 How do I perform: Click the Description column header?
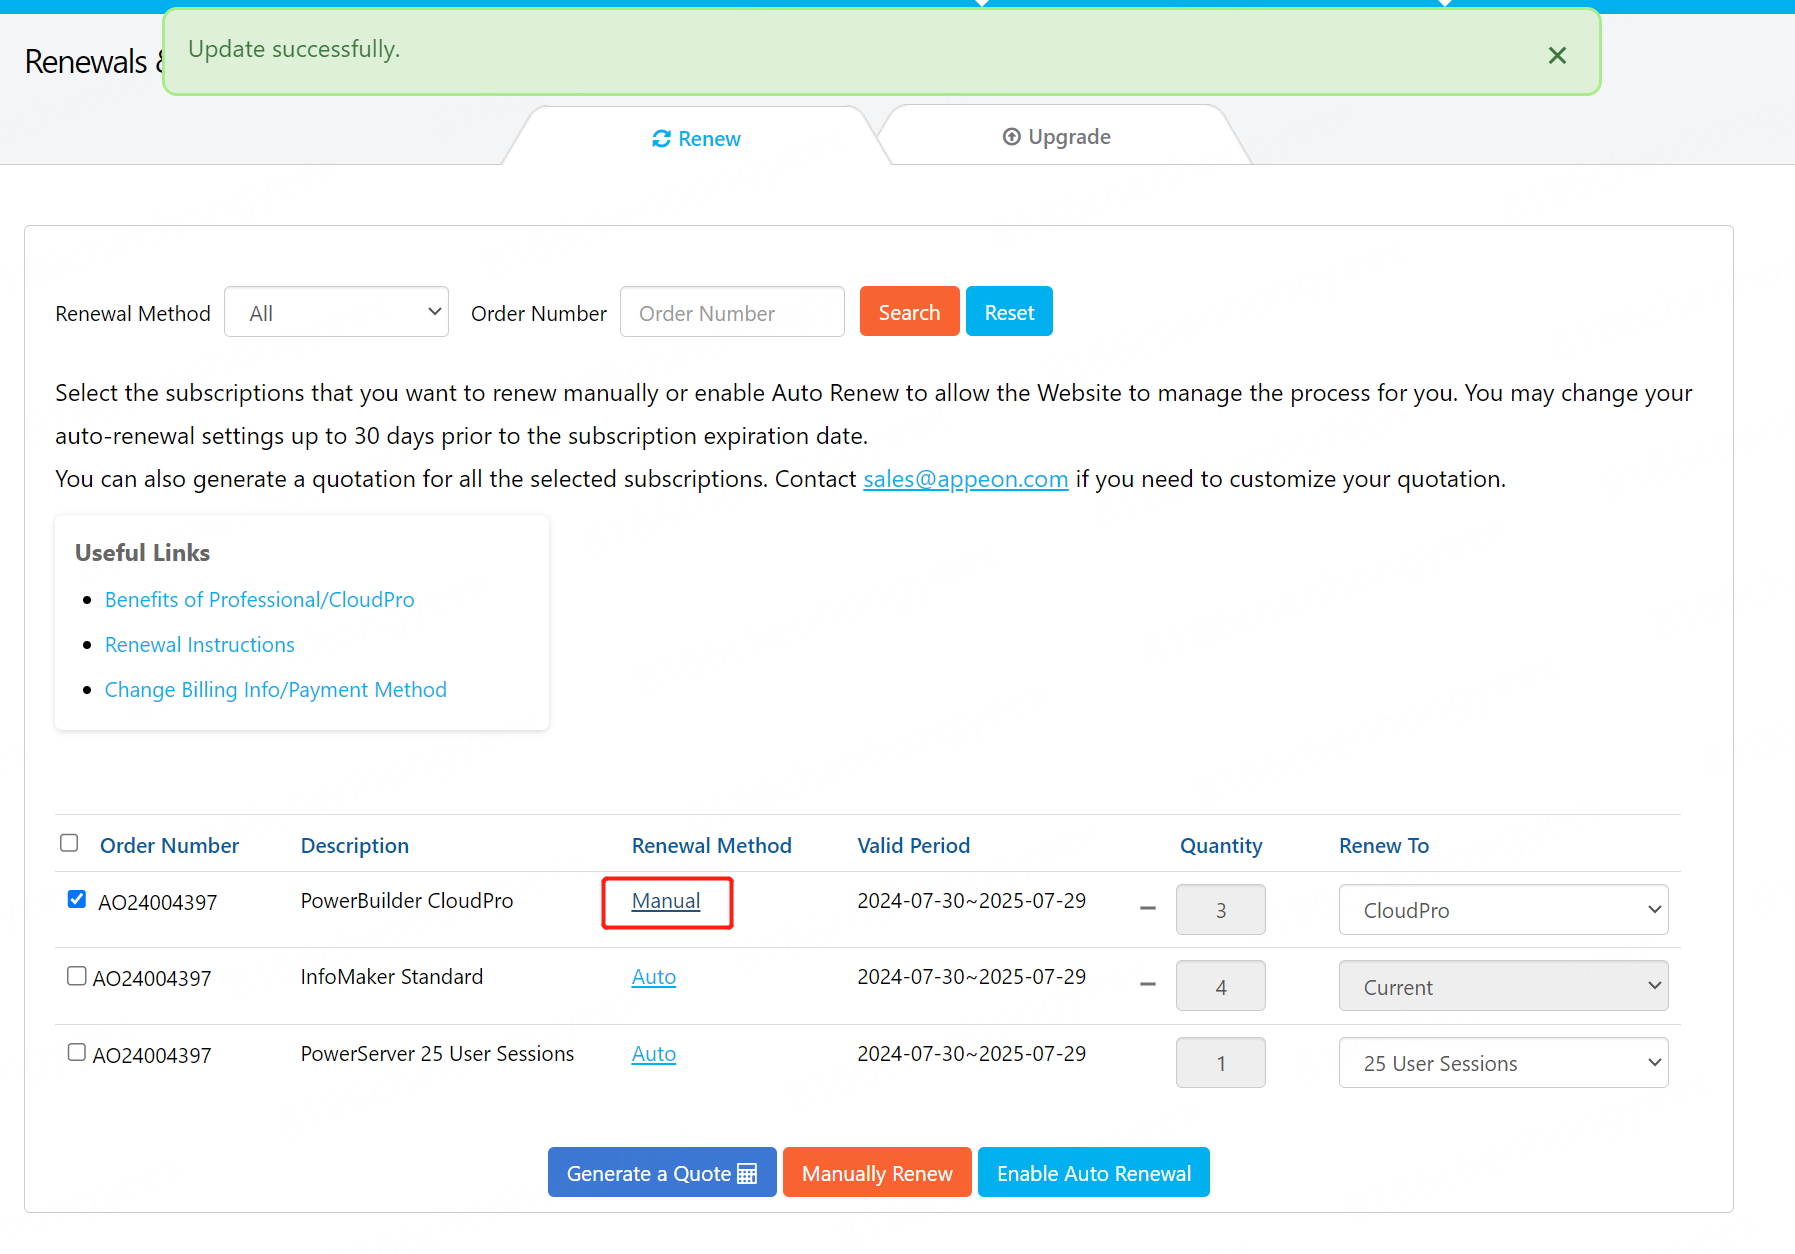355,845
